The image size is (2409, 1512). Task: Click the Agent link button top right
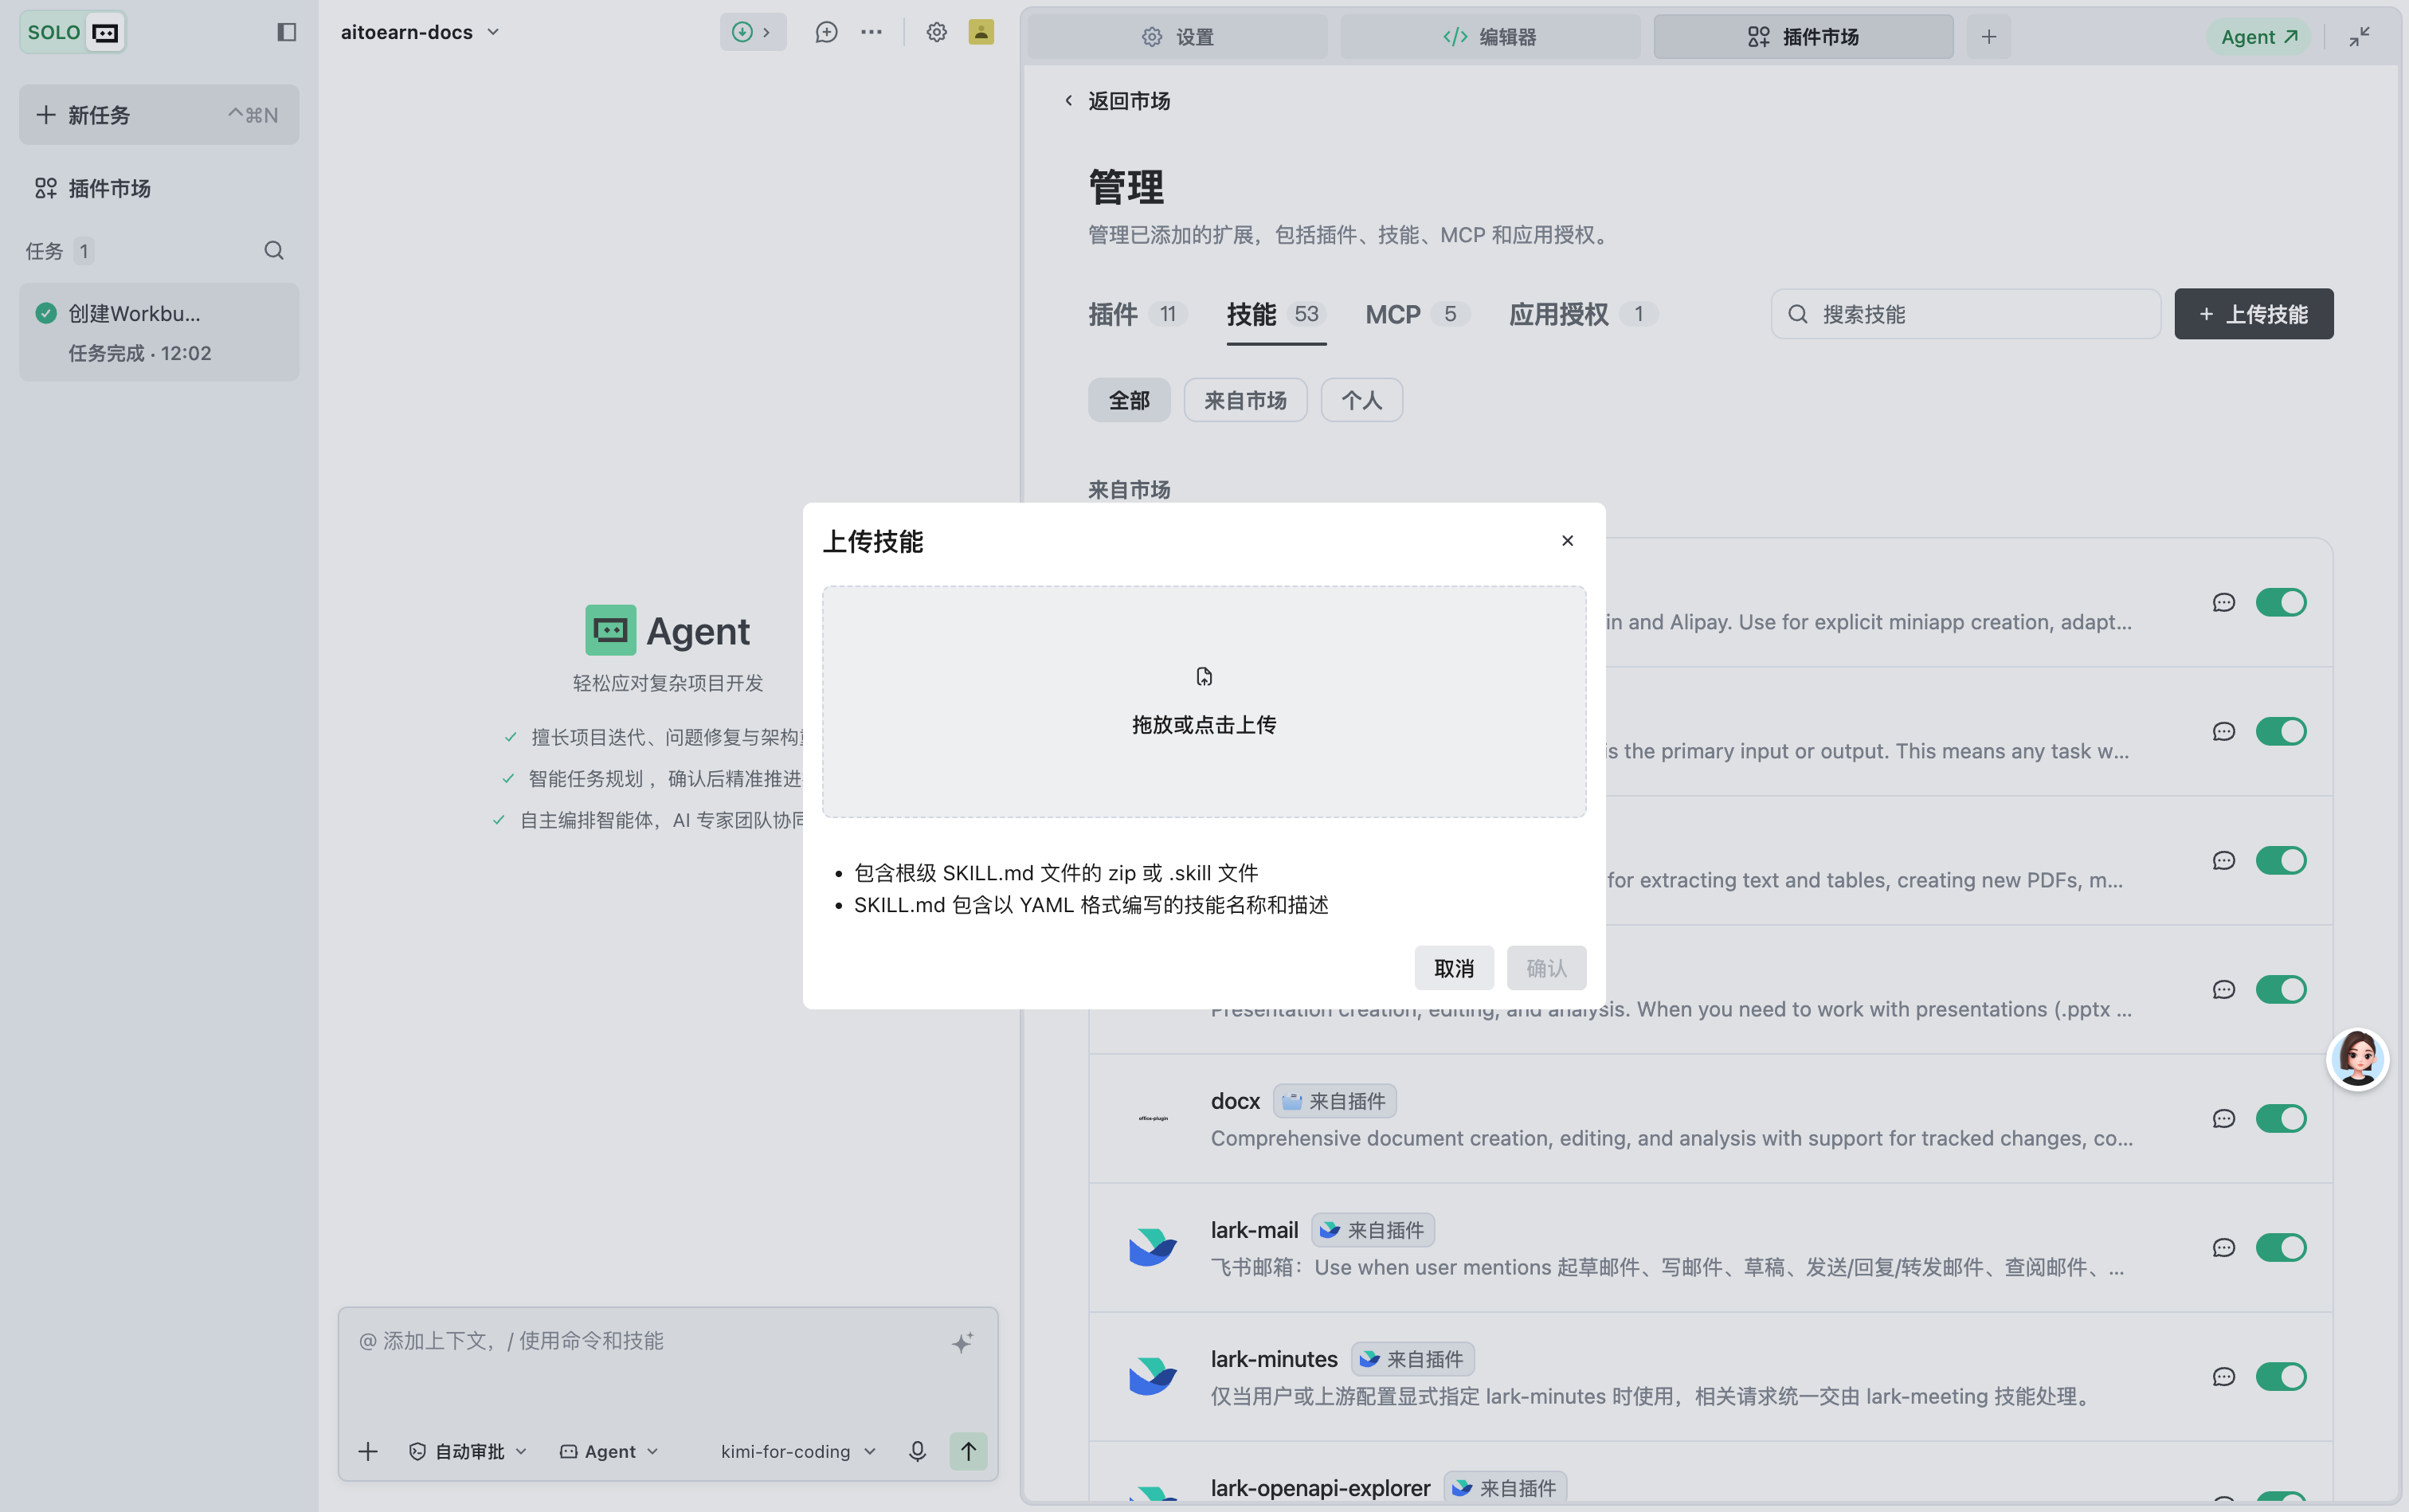pyautogui.click(x=2258, y=37)
